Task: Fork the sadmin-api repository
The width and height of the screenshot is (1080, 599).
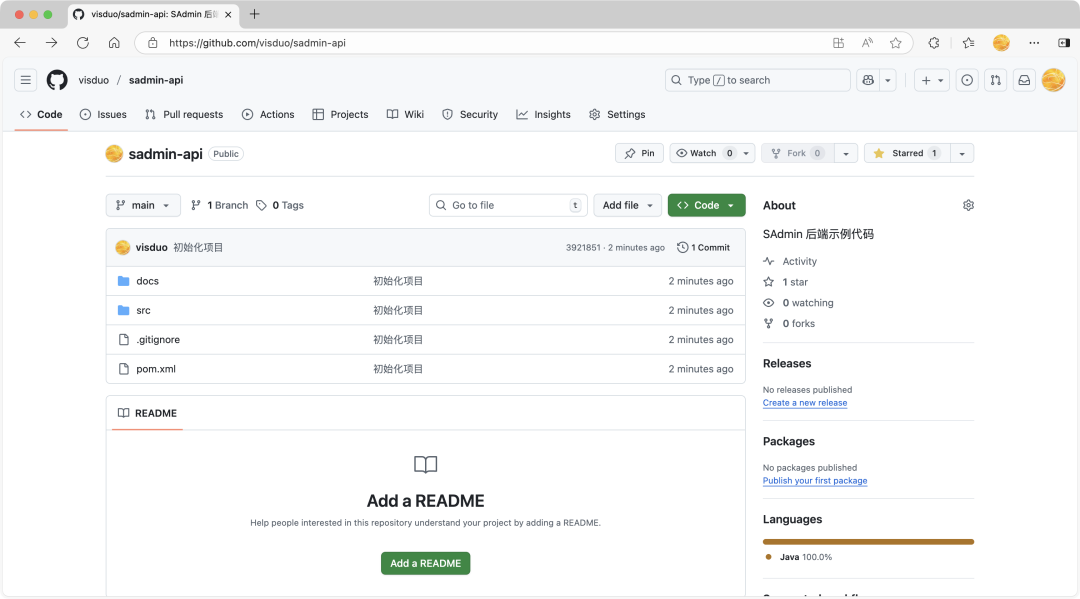Action: (797, 153)
